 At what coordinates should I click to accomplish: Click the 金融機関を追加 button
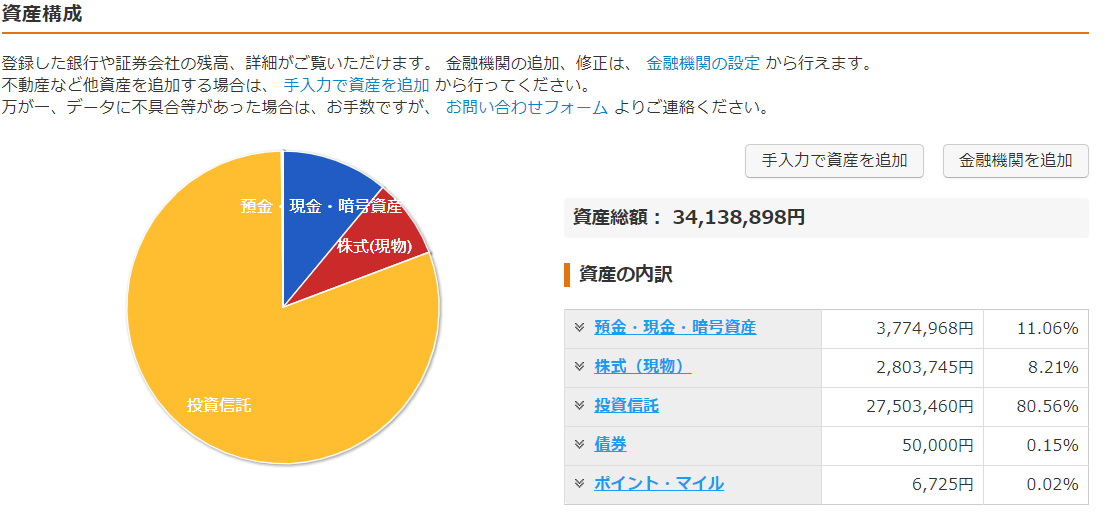pyautogui.click(x=1015, y=161)
